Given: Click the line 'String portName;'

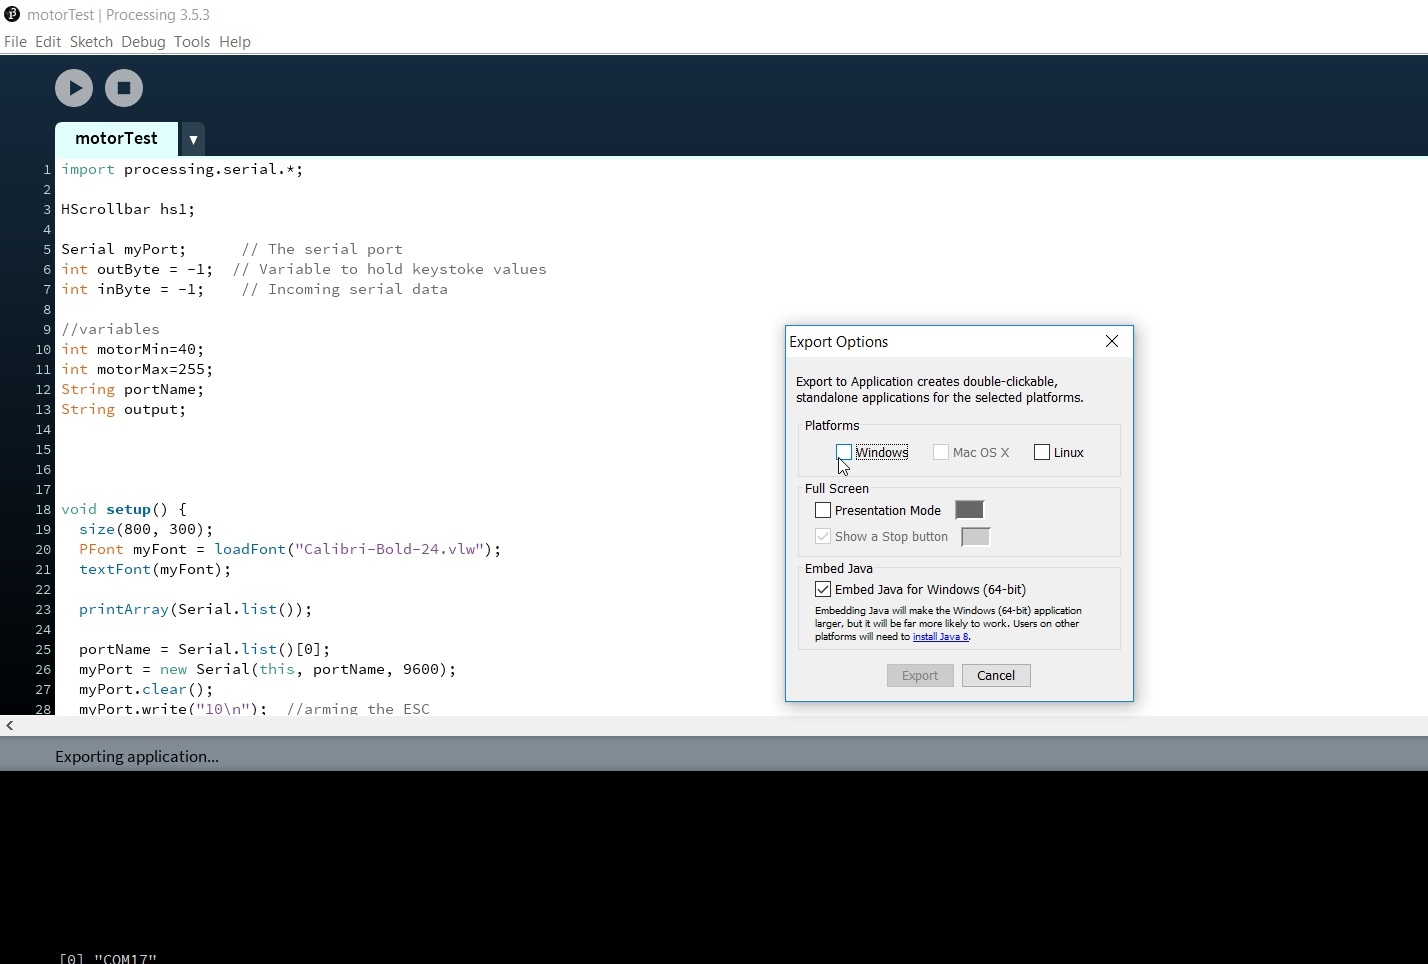Looking at the screenshot, I should 132,389.
